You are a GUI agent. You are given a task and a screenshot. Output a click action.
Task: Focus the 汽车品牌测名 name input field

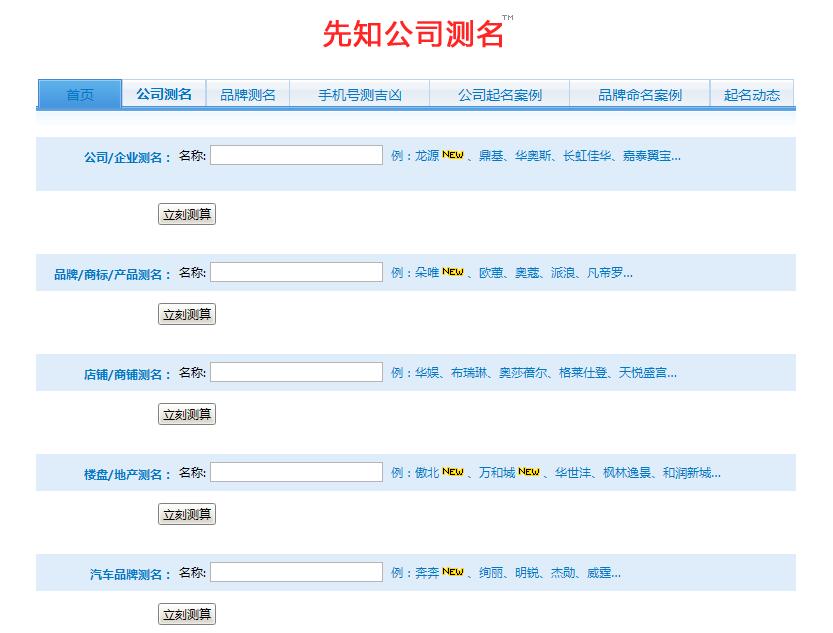click(x=296, y=572)
